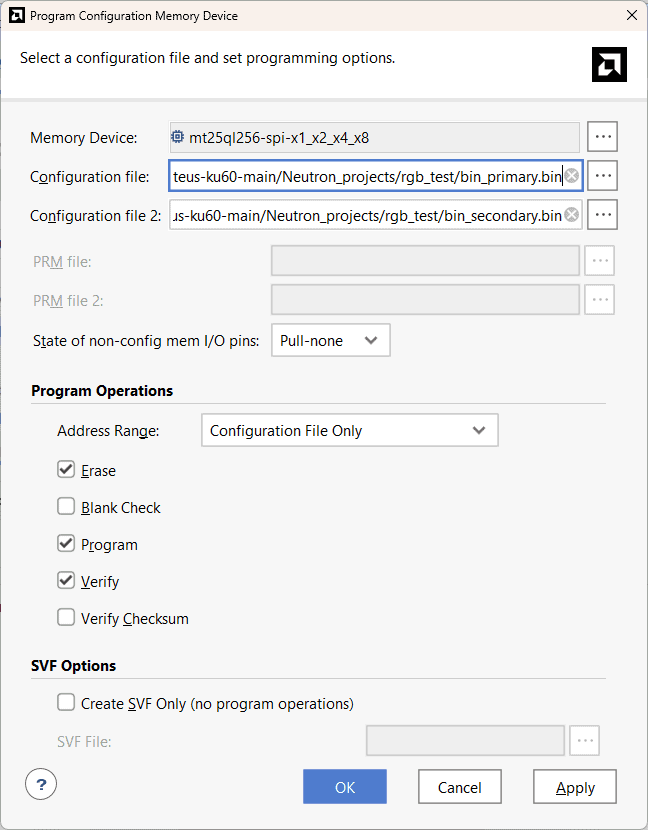
Task: Uncheck the Verify checkbox
Action: pyautogui.click(x=66, y=580)
